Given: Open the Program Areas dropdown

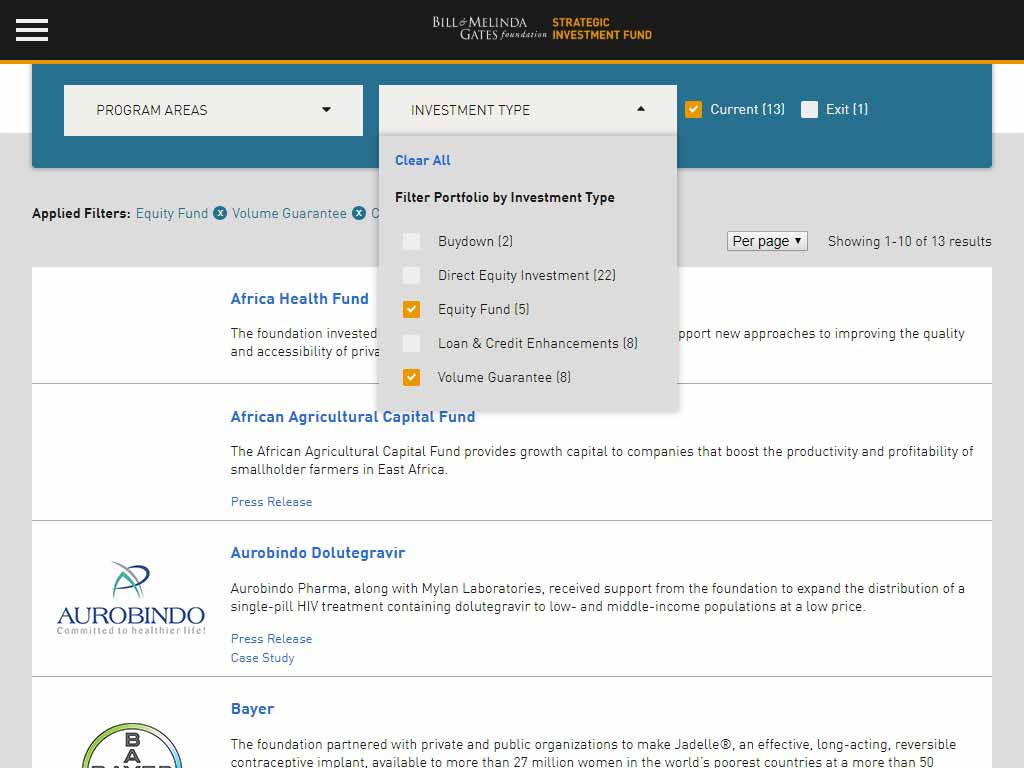Looking at the screenshot, I should [x=213, y=110].
